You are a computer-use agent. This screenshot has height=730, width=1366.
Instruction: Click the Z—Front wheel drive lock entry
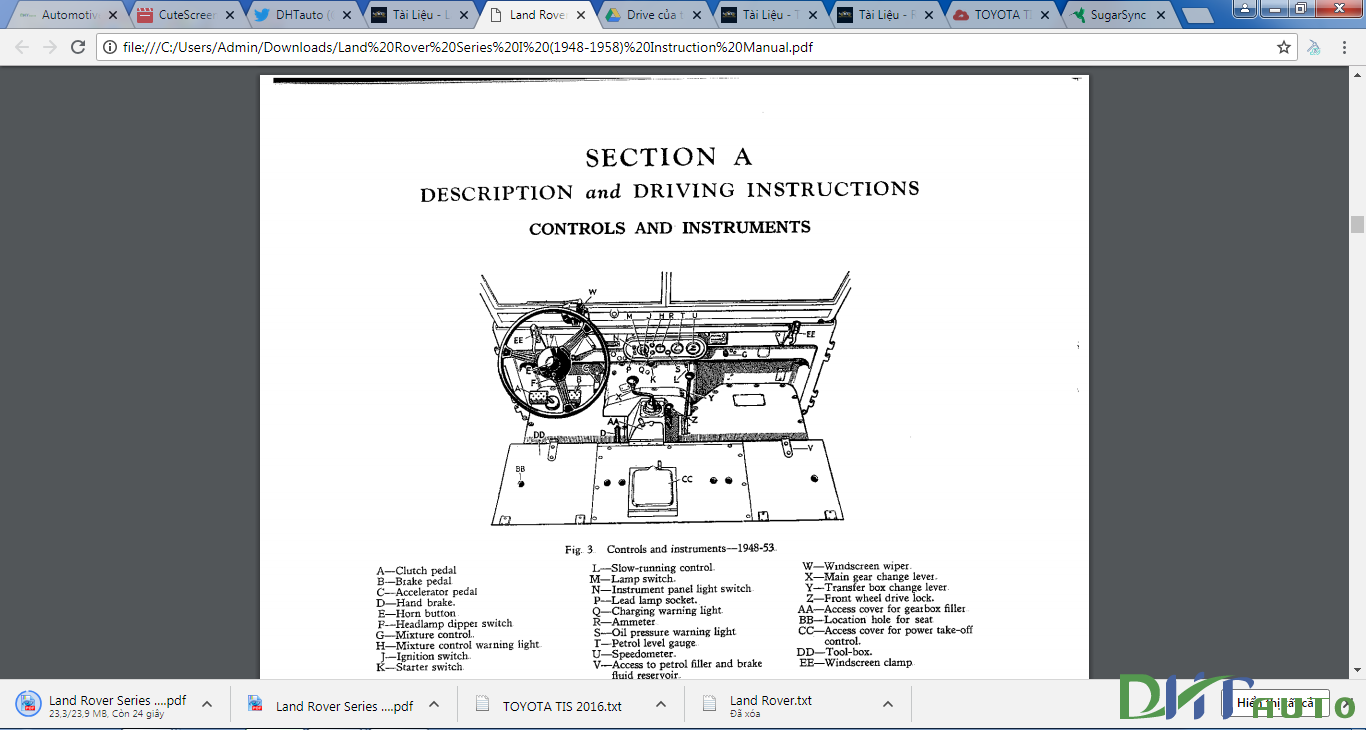[869, 598]
